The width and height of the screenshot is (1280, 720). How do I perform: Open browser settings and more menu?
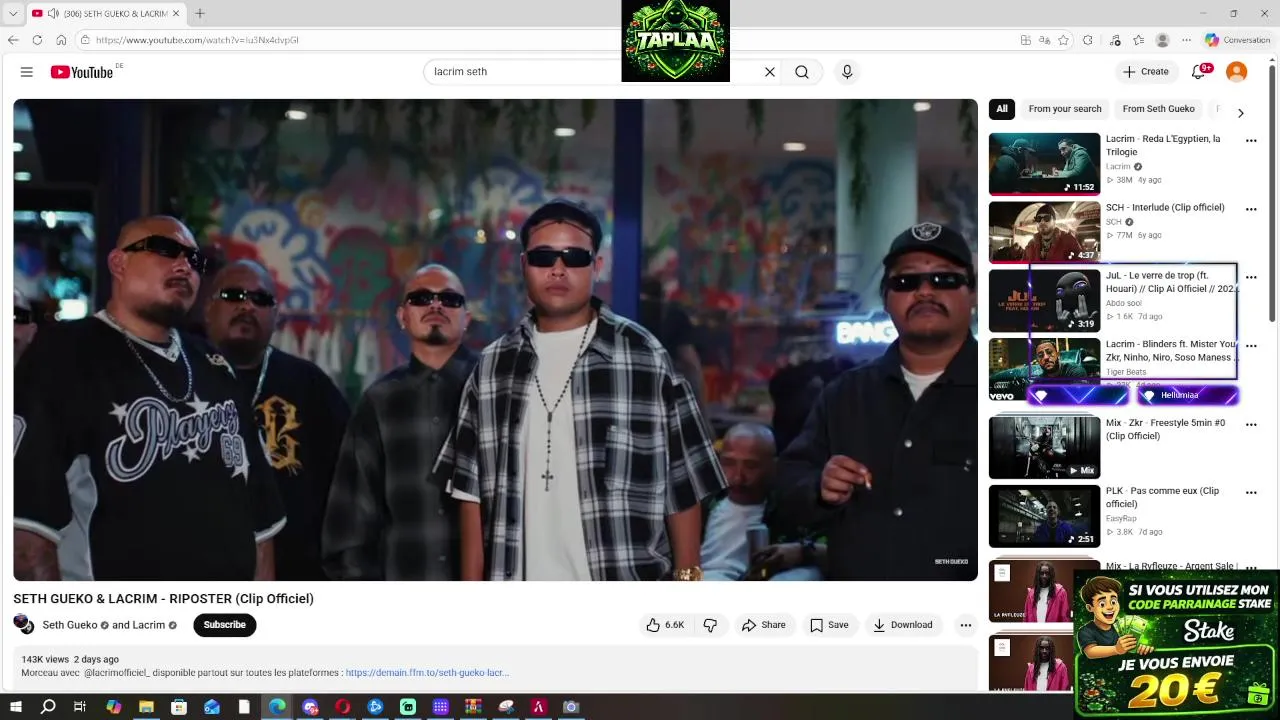click(1186, 40)
